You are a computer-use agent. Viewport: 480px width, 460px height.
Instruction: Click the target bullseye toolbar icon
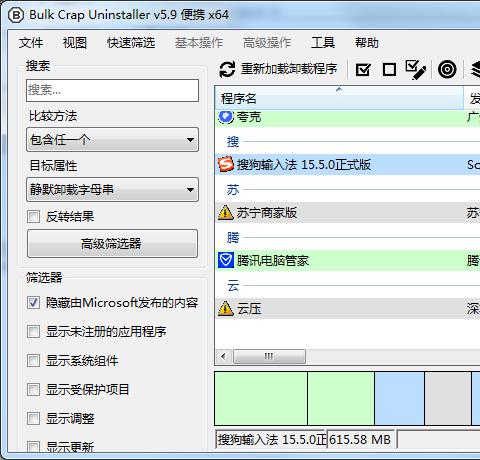(x=447, y=70)
